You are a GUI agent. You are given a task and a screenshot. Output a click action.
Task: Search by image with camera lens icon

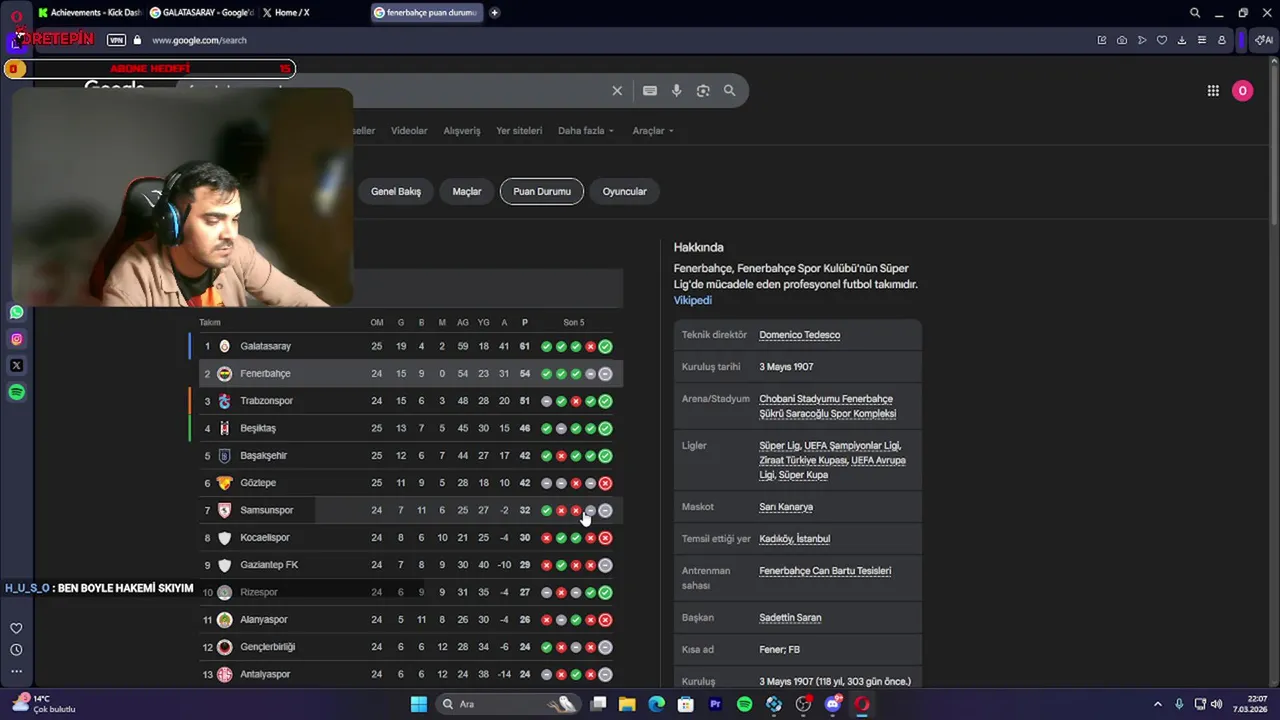click(703, 91)
